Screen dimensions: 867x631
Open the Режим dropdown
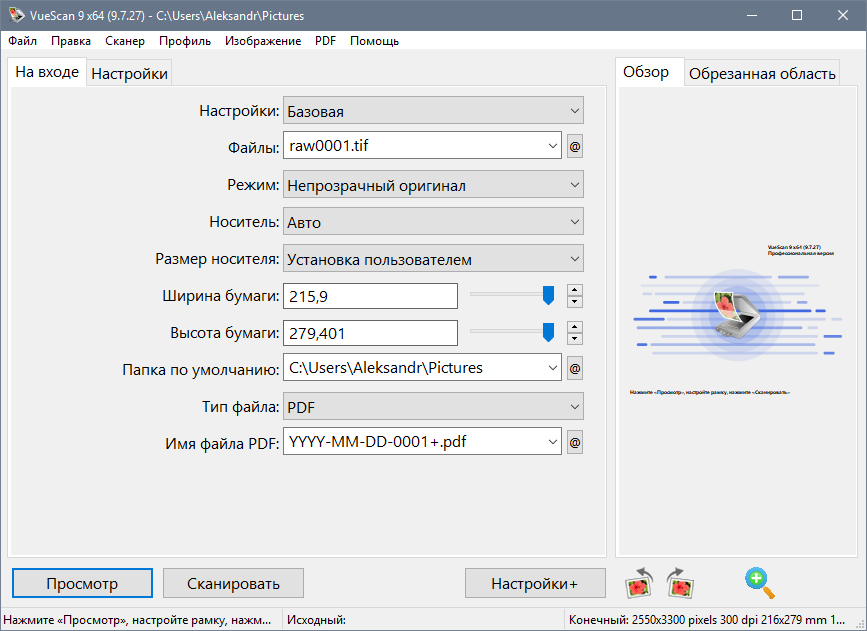pos(433,185)
